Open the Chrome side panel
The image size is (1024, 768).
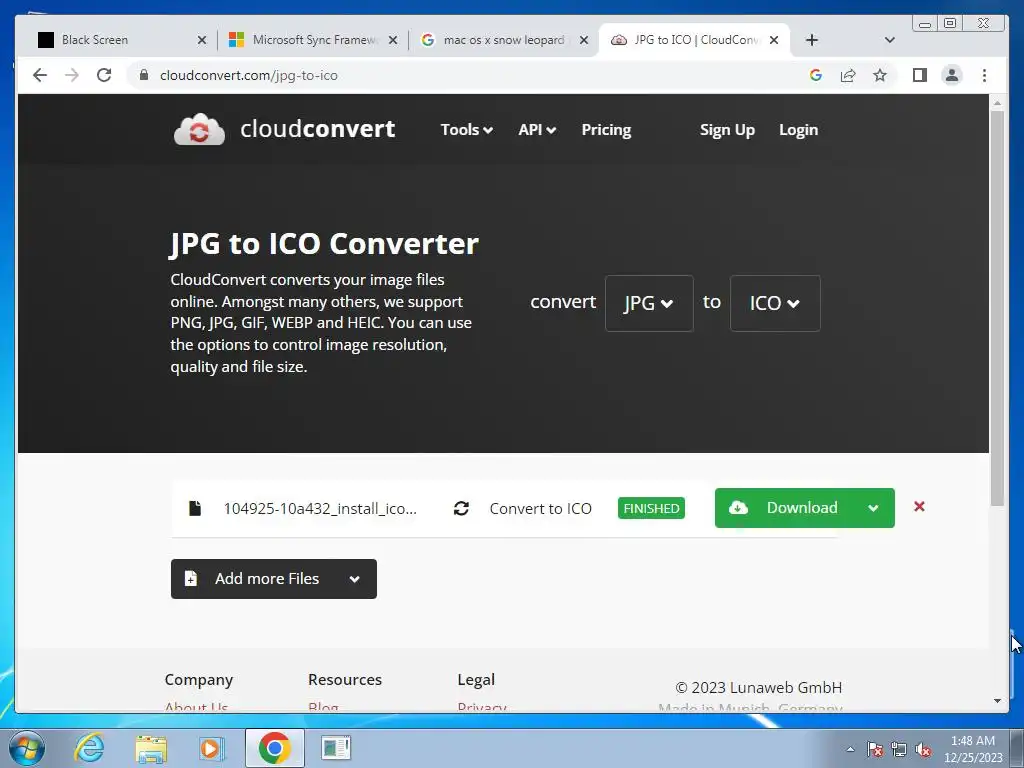(920, 75)
